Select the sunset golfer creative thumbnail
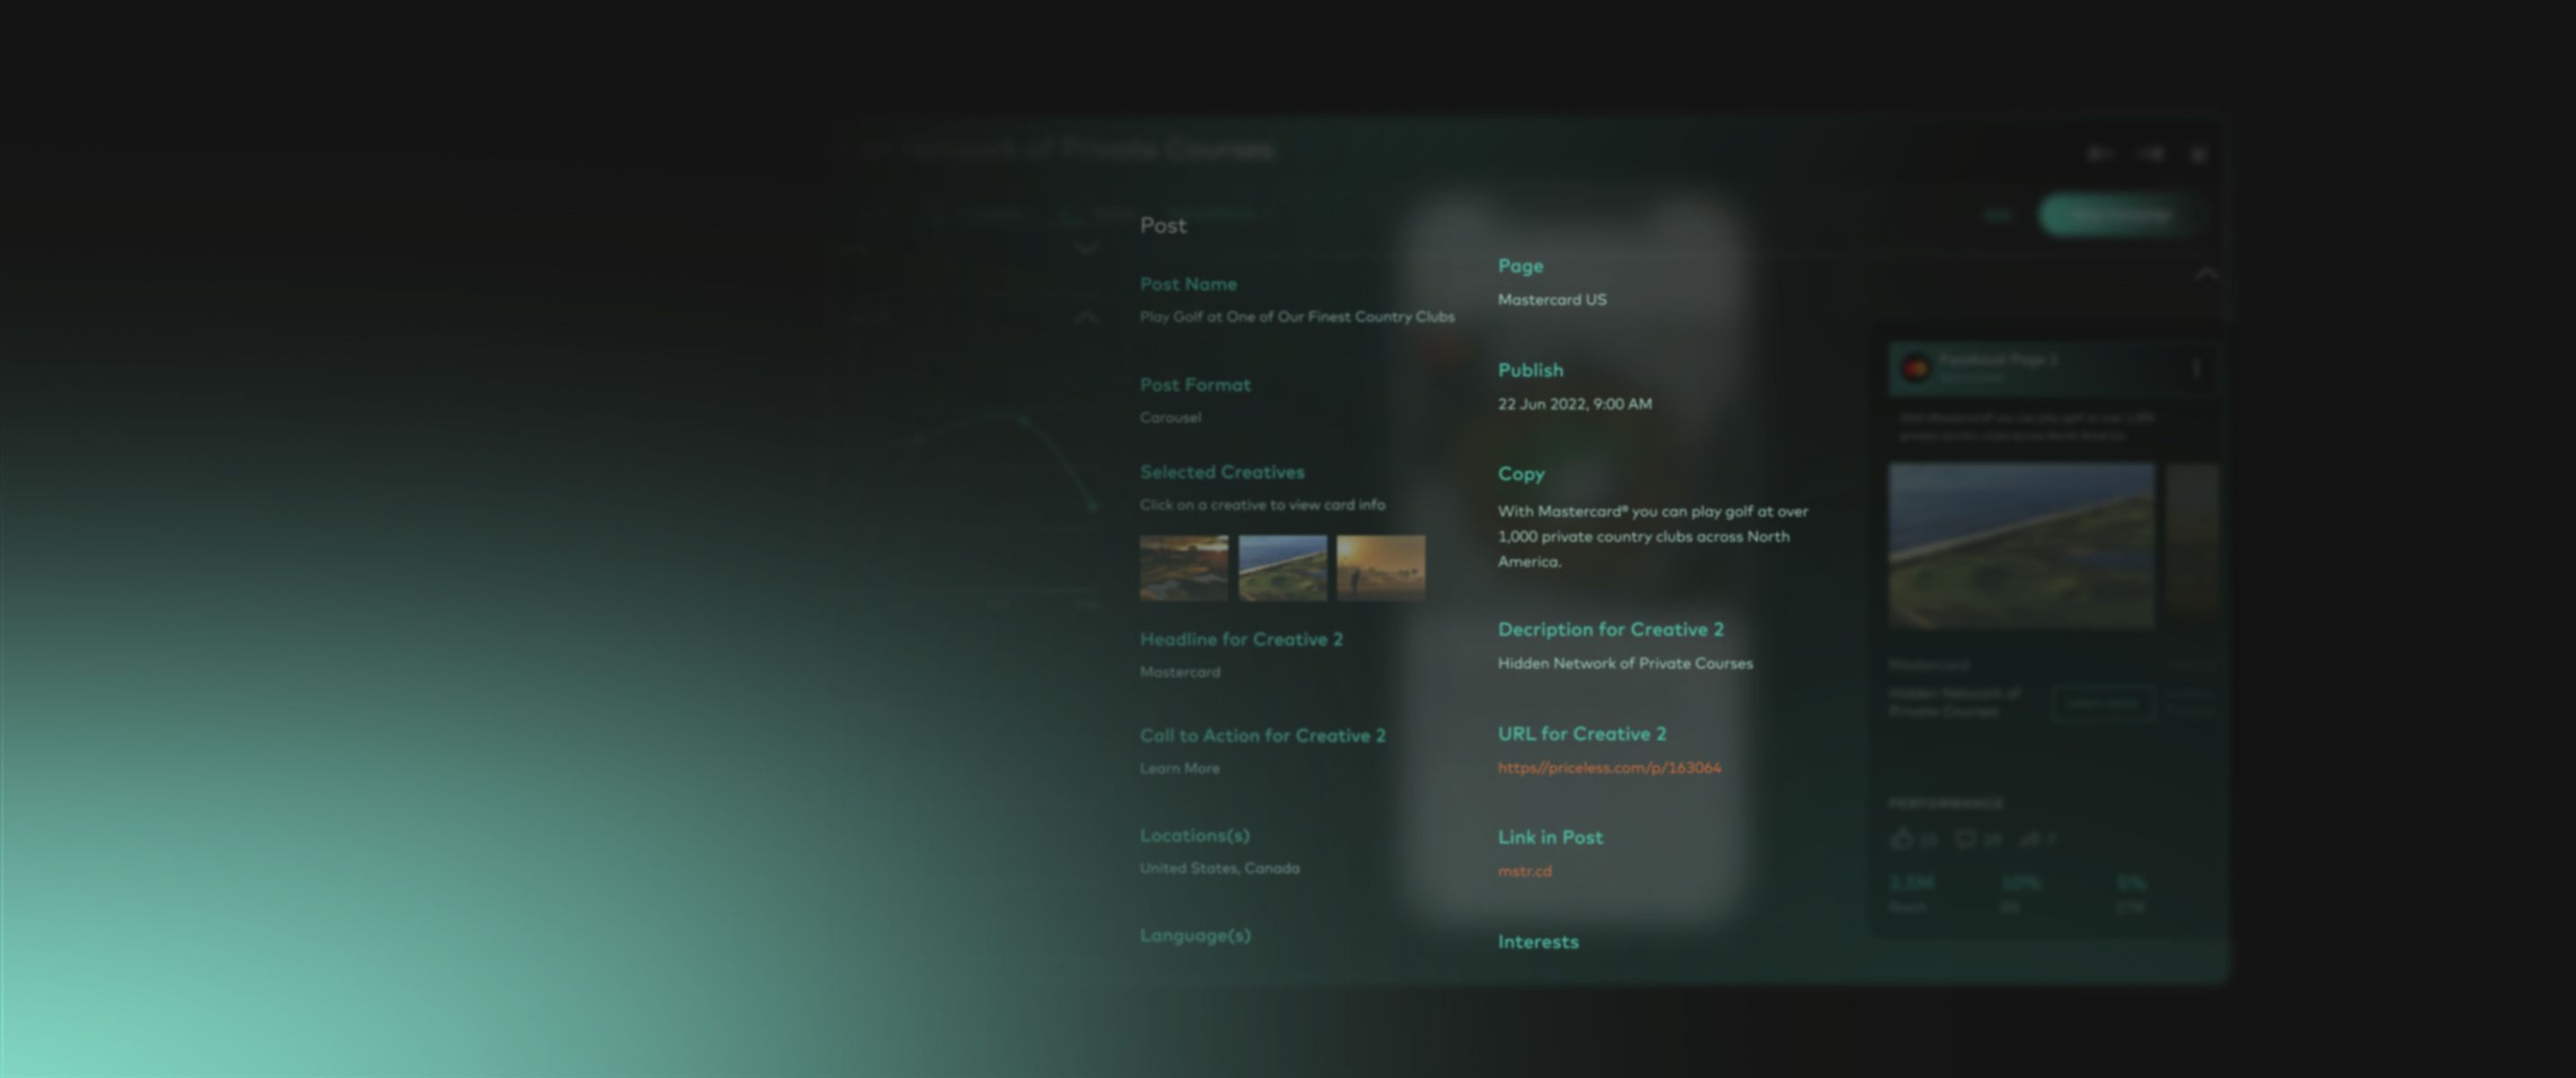This screenshot has width=2576, height=1078. coord(1381,567)
